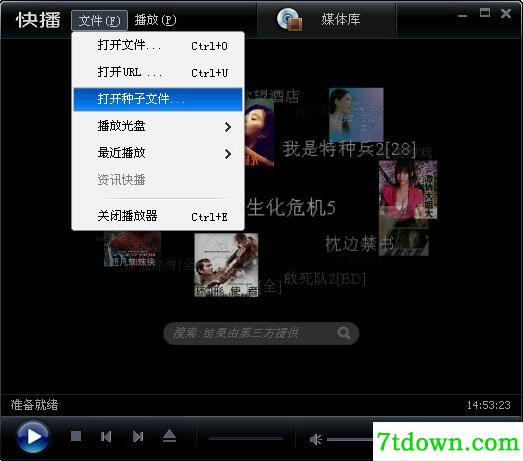523x461 pixels.
Task: Minimize the player window
Action: pos(462,15)
